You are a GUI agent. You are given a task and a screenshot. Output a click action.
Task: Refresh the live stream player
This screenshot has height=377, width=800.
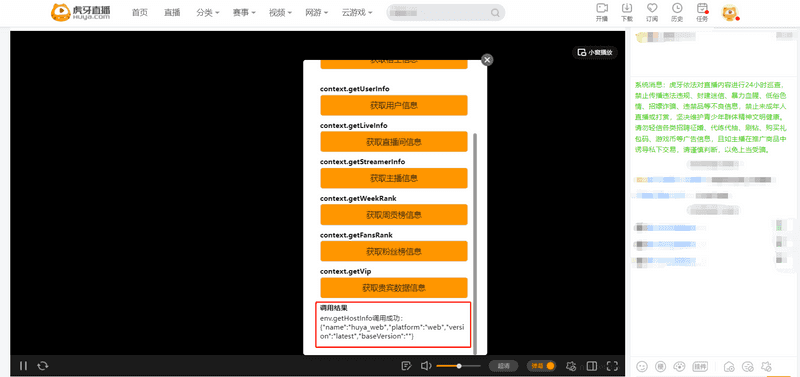click(43, 366)
